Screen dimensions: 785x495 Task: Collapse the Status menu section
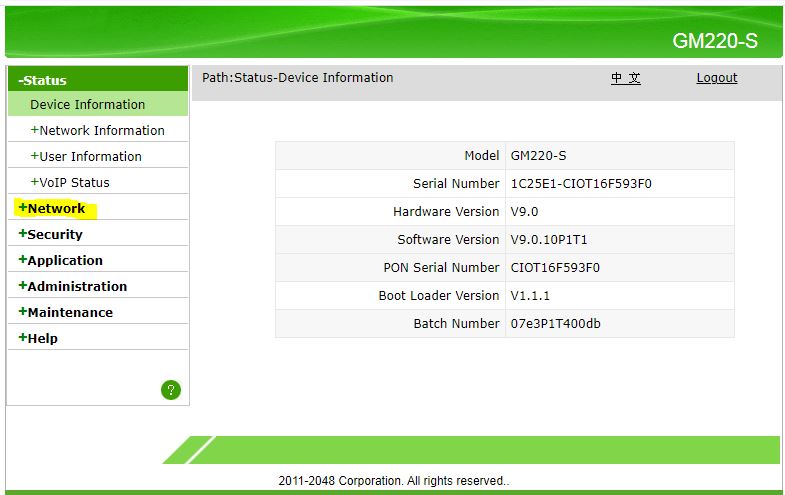[43, 81]
